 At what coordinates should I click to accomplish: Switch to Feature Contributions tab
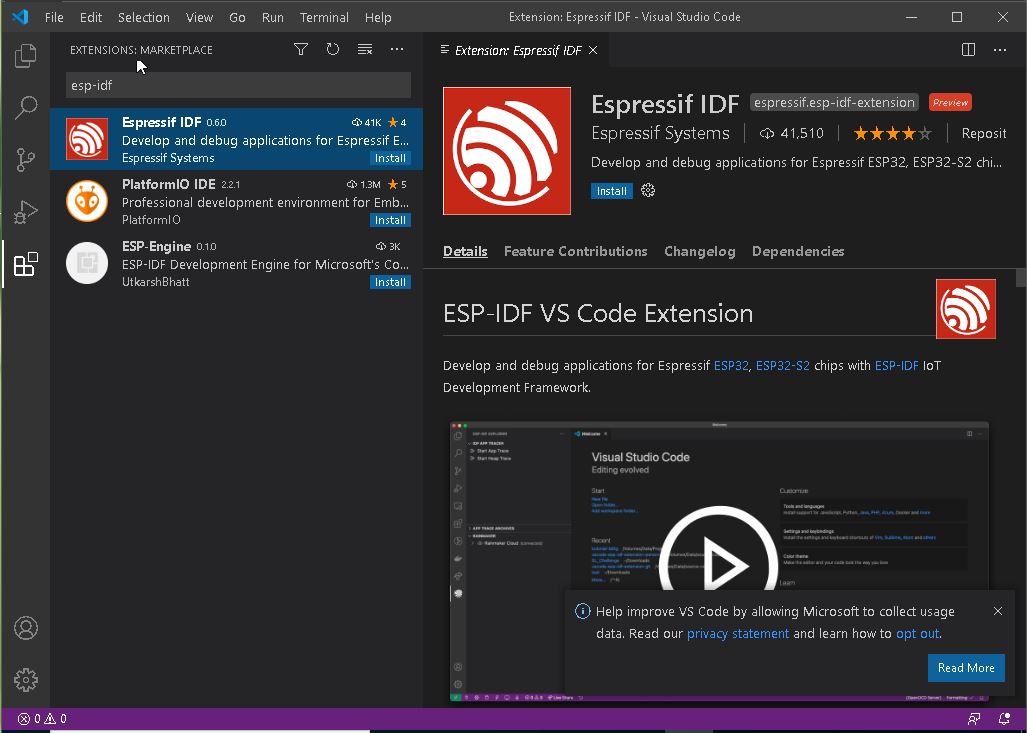point(575,251)
